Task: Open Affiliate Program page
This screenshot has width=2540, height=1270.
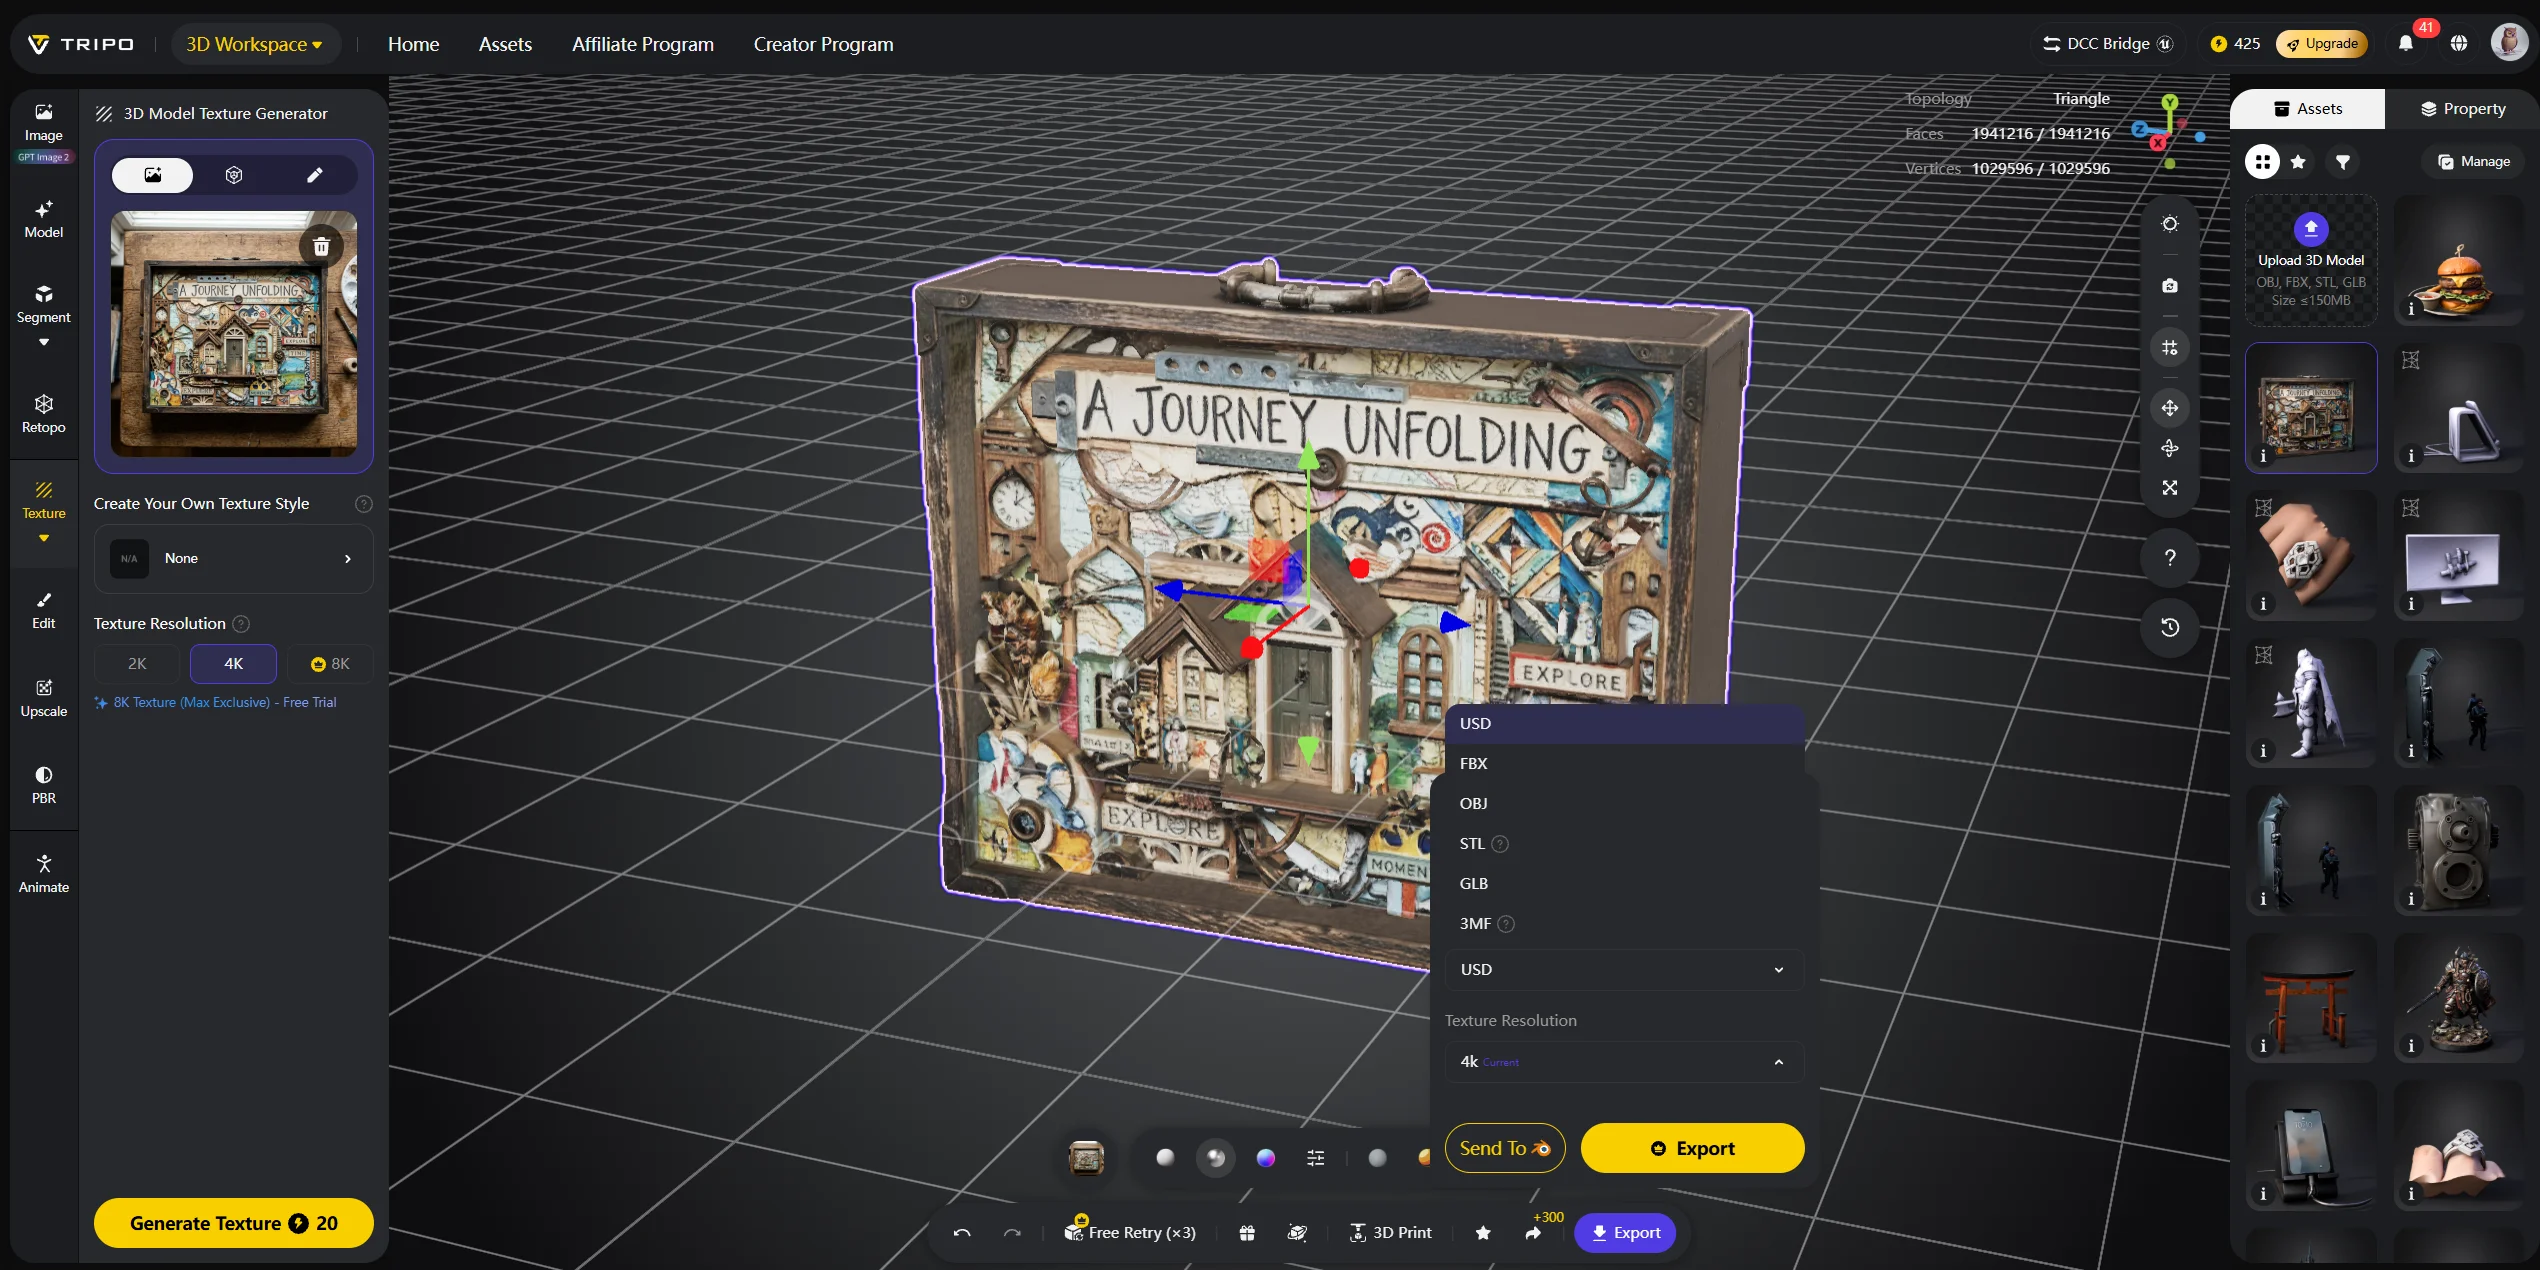Action: coord(642,44)
